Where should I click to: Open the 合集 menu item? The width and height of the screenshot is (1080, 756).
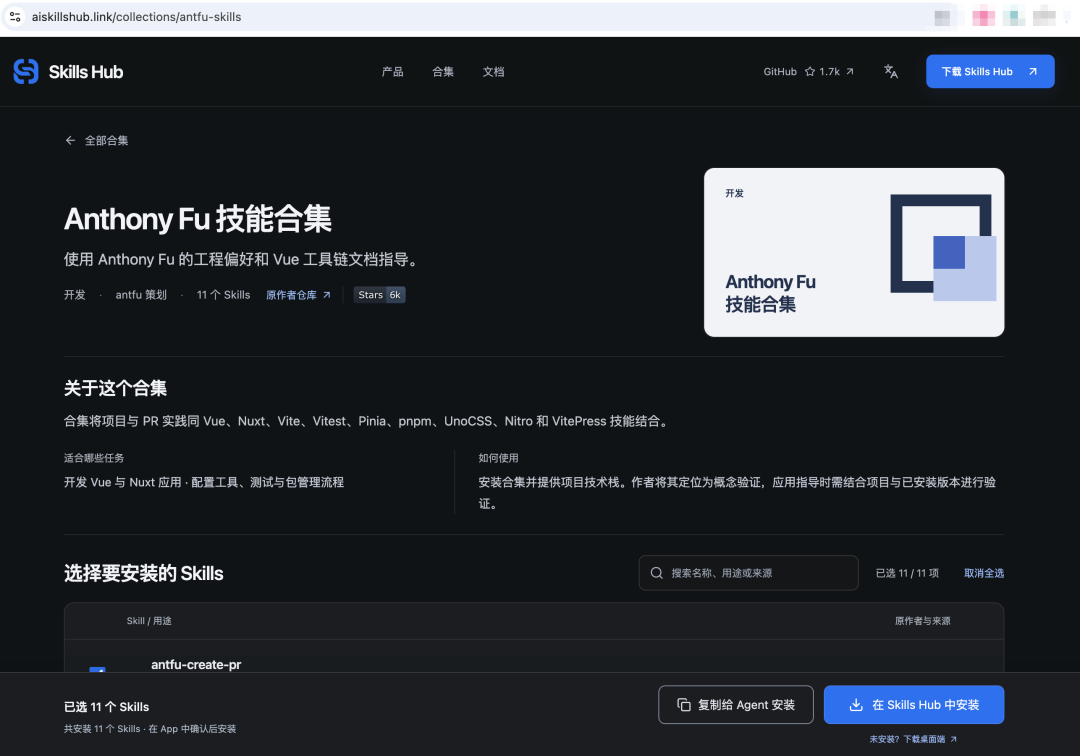tap(443, 72)
